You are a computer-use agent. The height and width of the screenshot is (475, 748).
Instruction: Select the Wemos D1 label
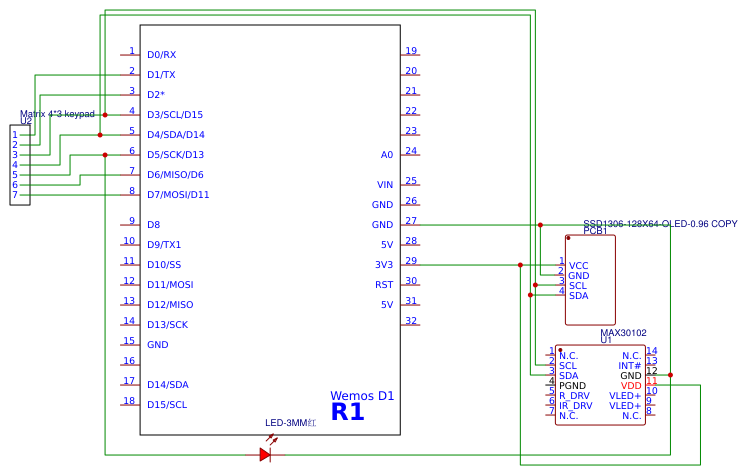(x=362, y=396)
